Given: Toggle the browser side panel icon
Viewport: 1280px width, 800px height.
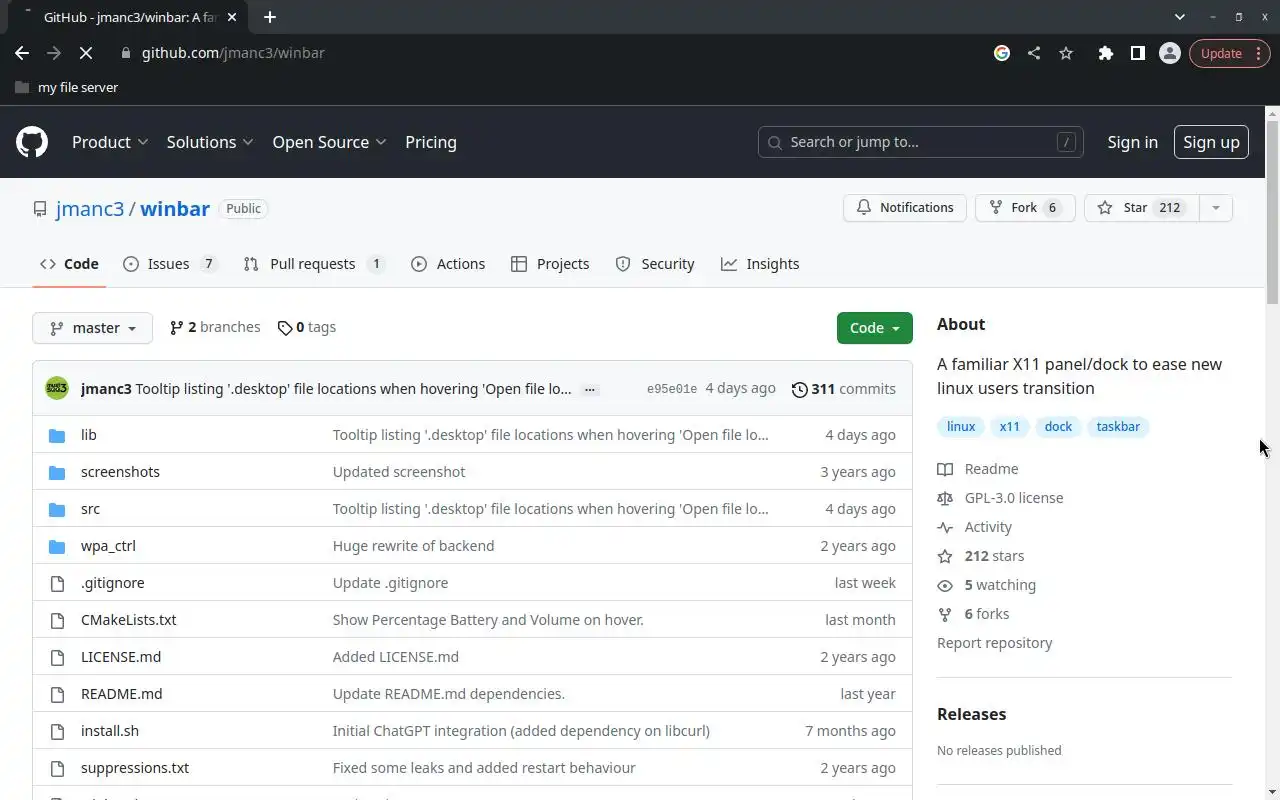Looking at the screenshot, I should coord(1137,53).
